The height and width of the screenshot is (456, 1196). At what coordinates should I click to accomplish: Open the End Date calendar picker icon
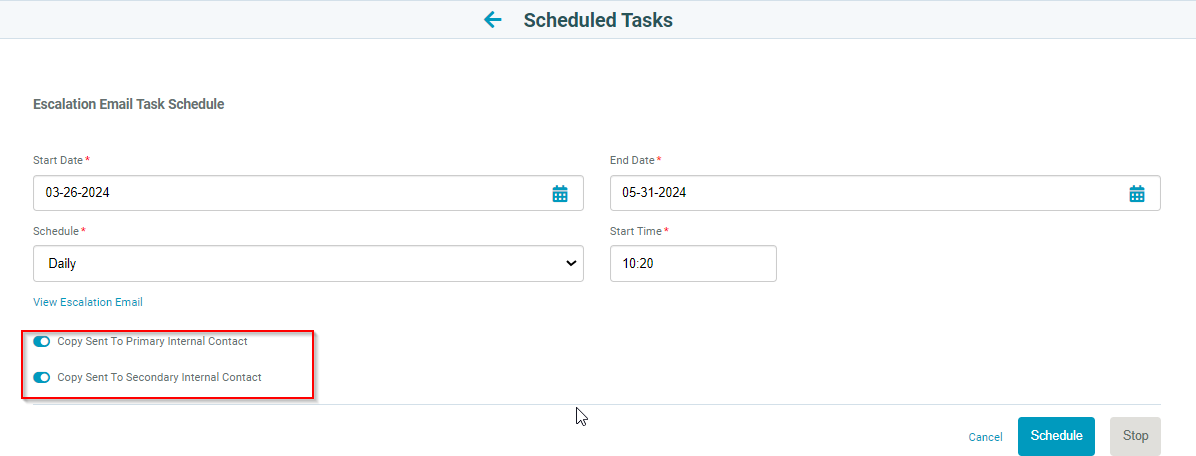point(1137,194)
